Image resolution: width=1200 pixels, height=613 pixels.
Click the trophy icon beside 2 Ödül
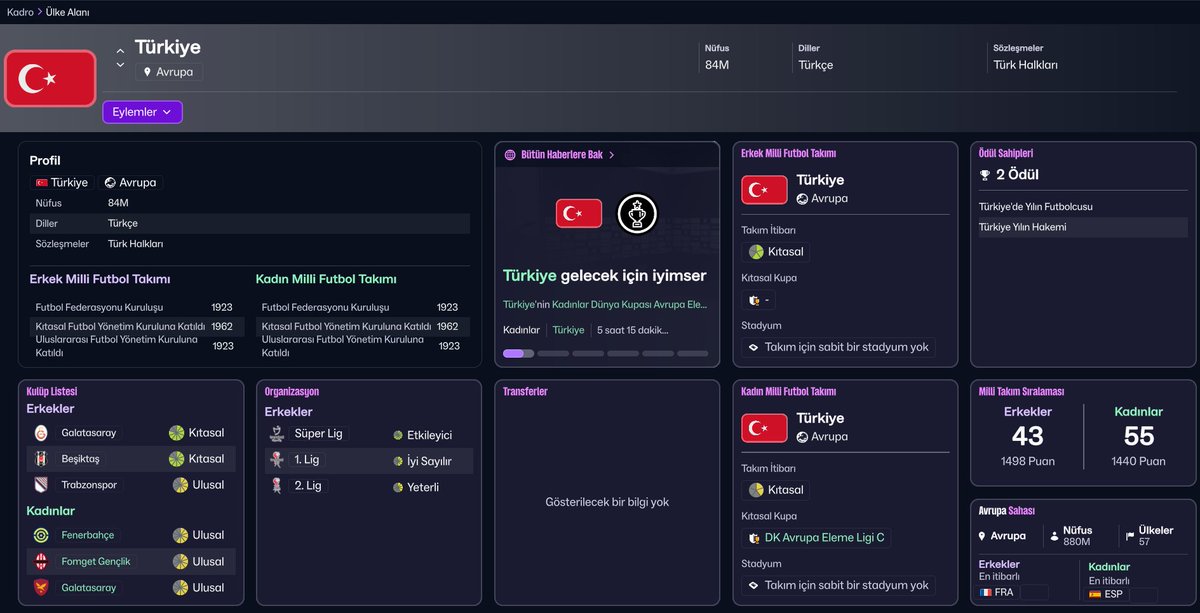985,175
